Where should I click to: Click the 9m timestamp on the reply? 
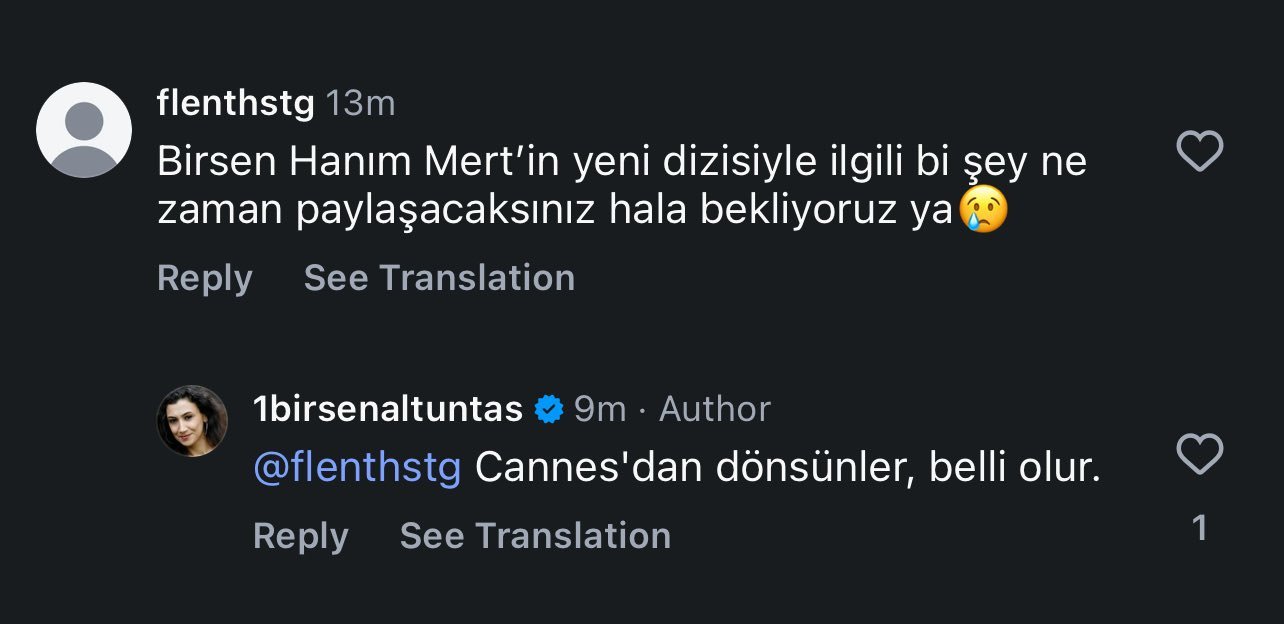(600, 409)
